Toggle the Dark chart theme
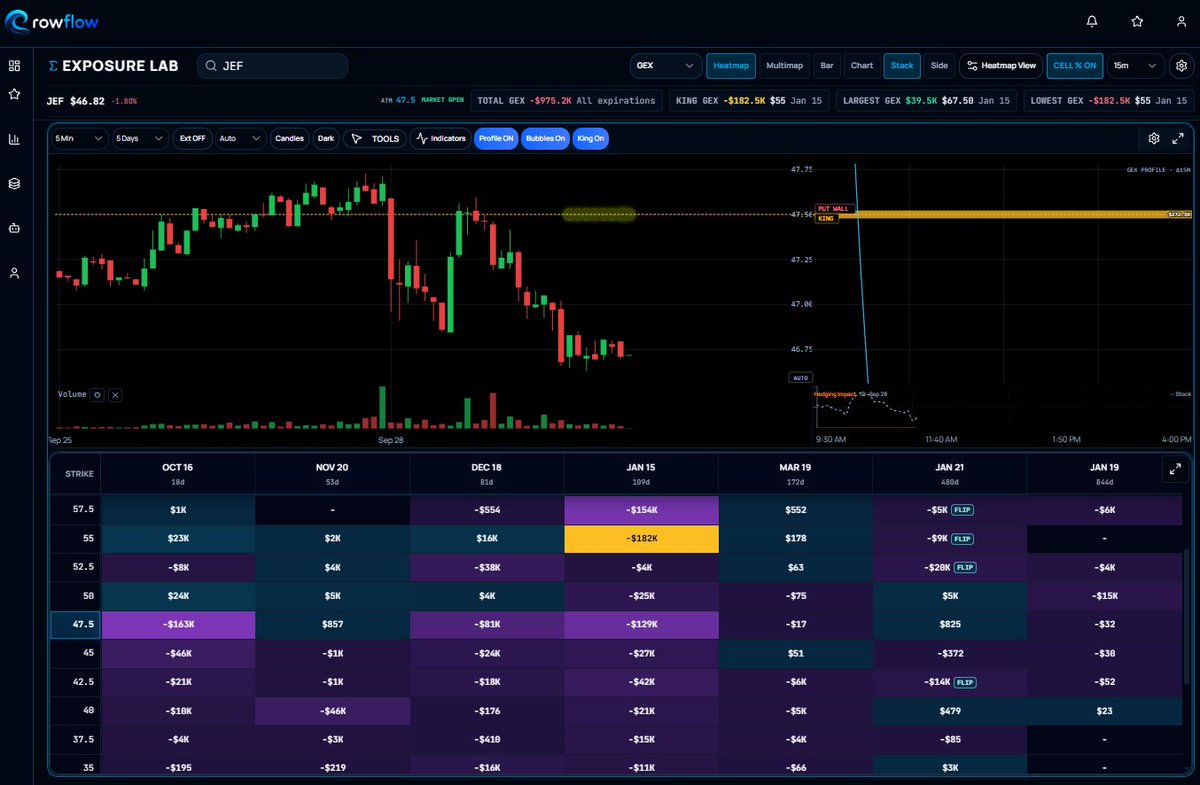The image size is (1200, 785). 326,139
